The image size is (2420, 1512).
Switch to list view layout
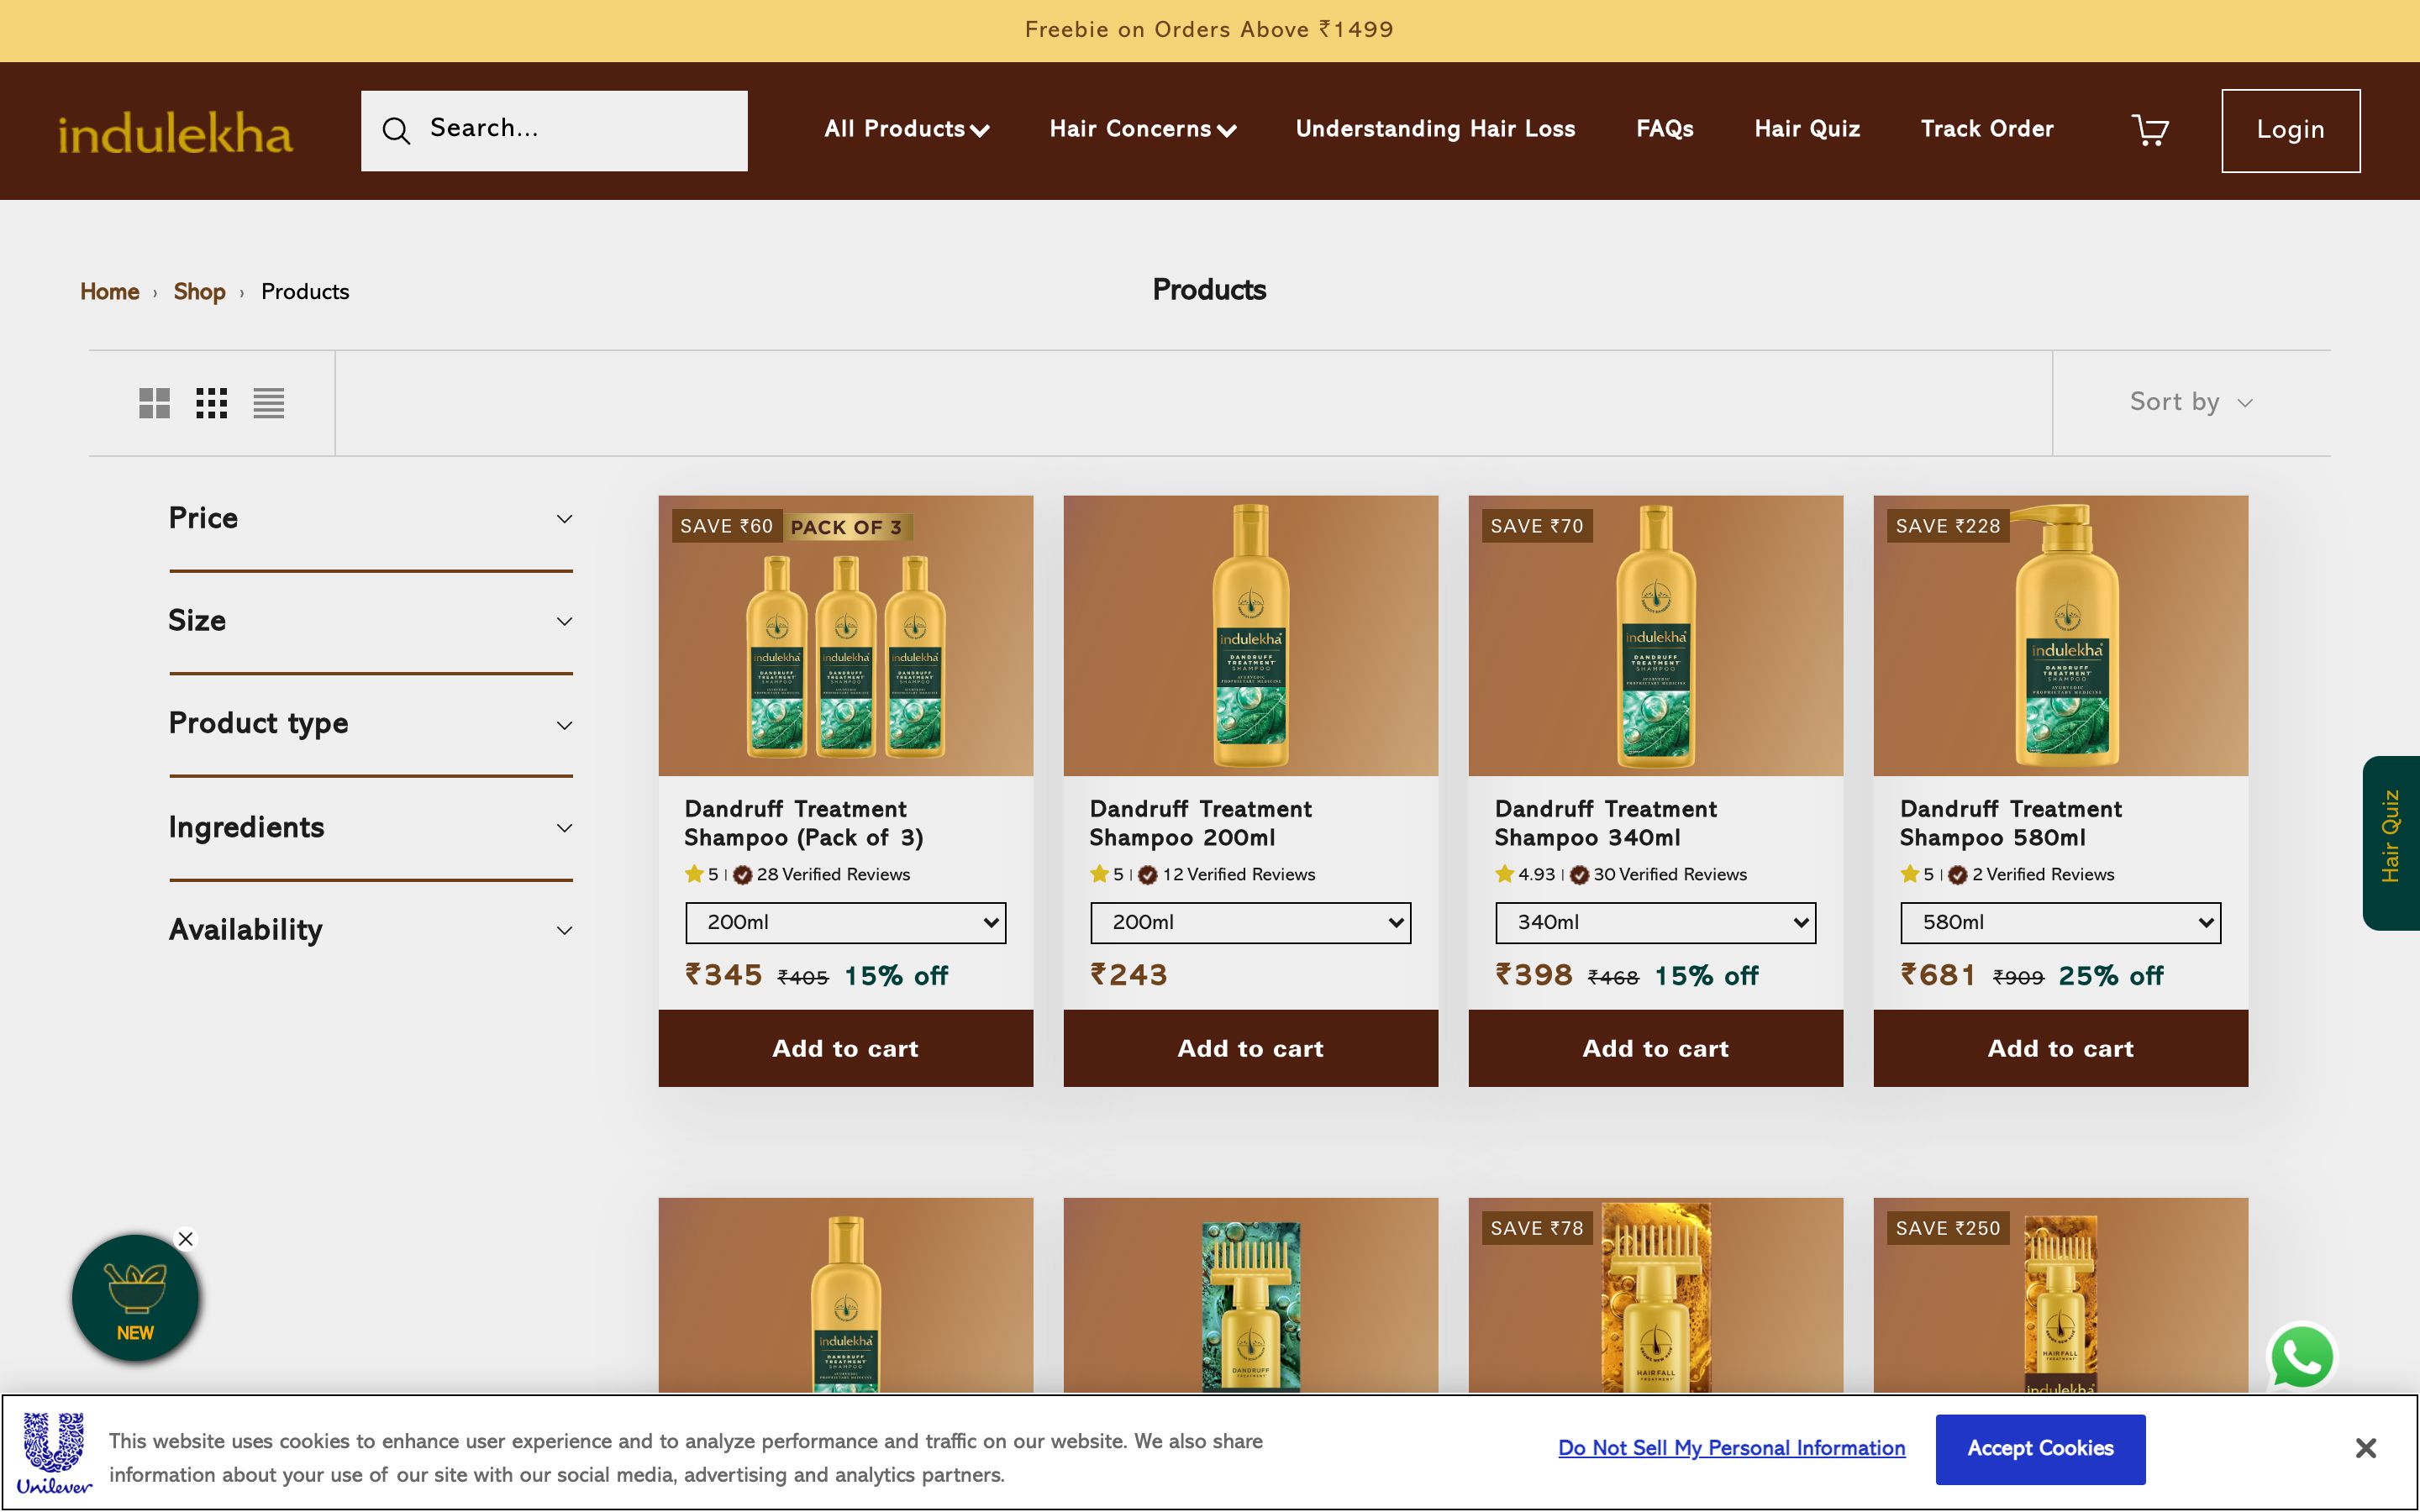[x=268, y=402]
